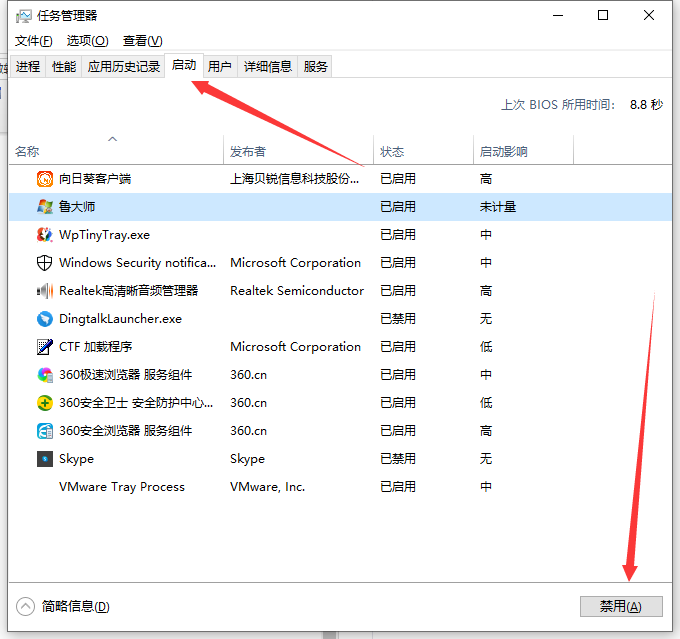Collapse to 简略信息 view
Image resolution: width=680 pixels, height=639 pixels.
point(64,606)
